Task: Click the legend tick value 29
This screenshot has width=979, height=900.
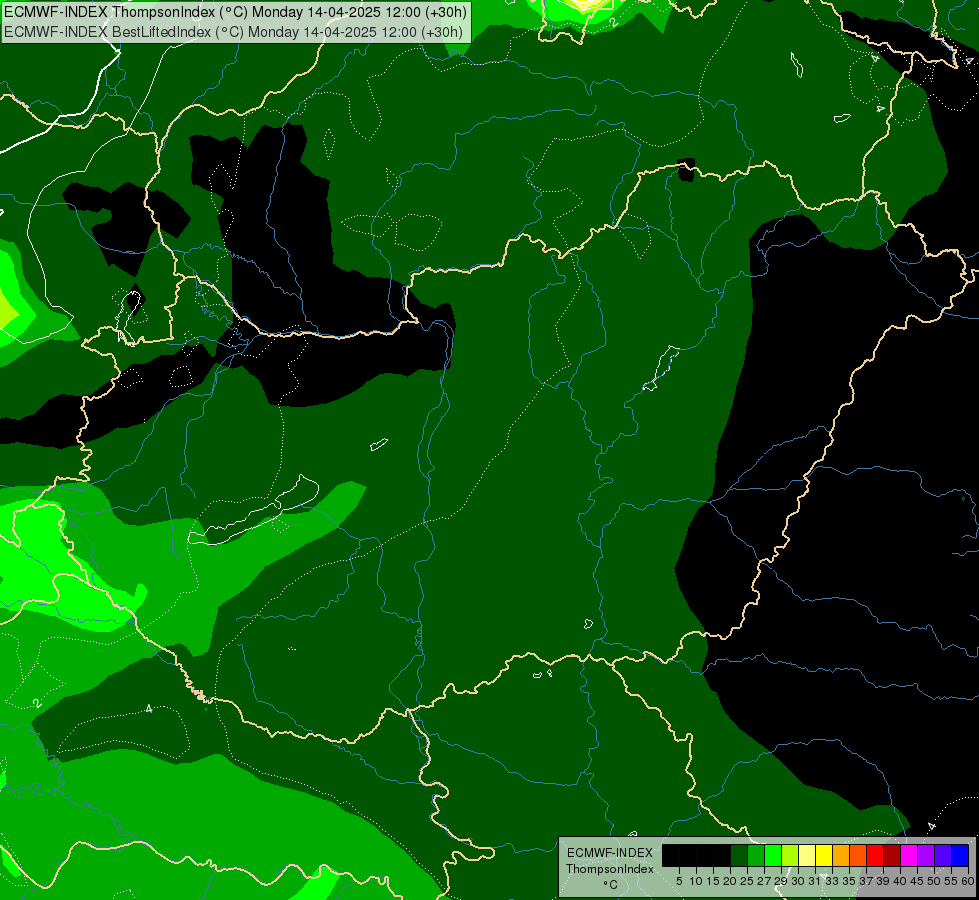Action: pyautogui.click(x=781, y=881)
